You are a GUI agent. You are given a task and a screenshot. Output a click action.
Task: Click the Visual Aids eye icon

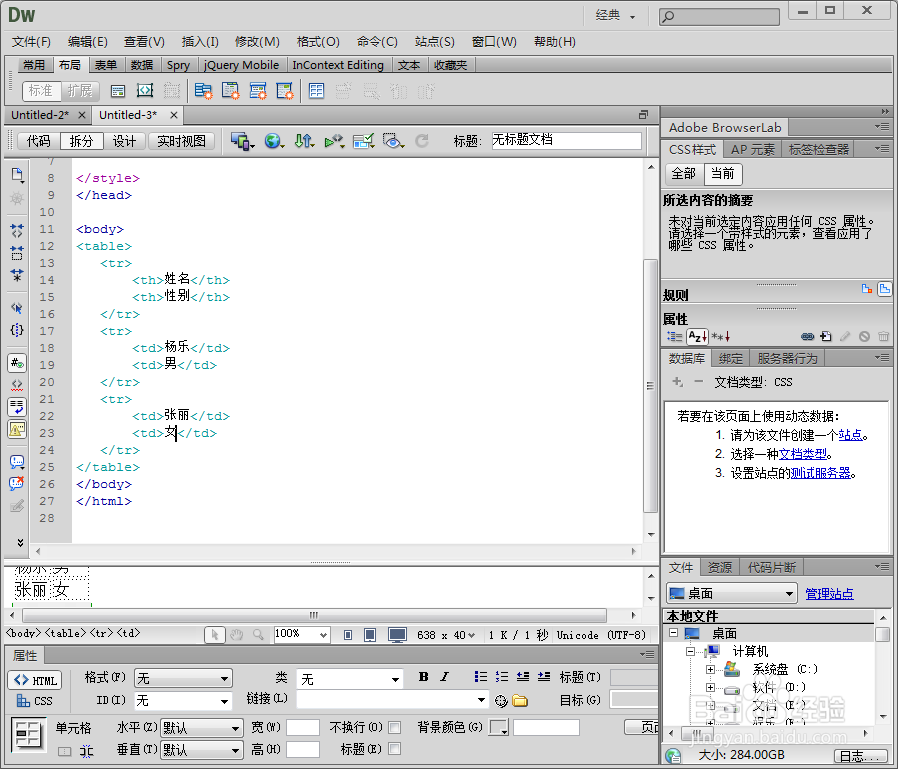393,140
